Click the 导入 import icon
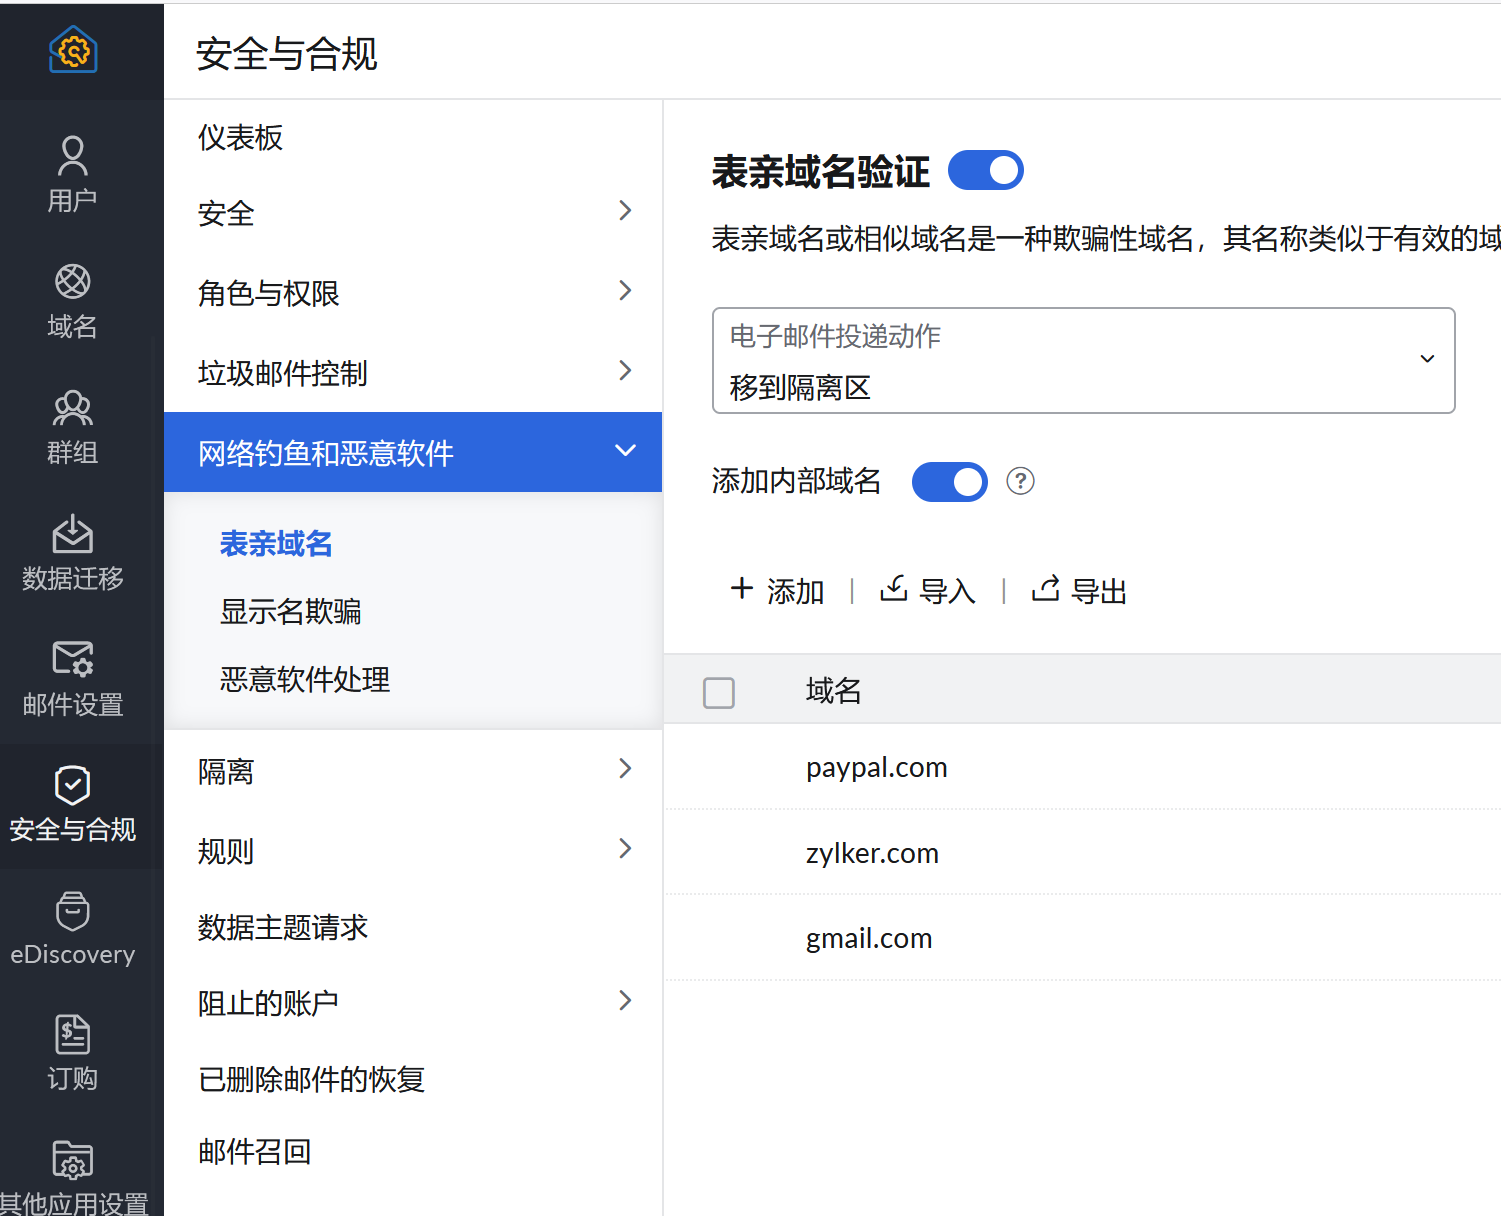The width and height of the screenshot is (1501, 1216). pos(894,588)
